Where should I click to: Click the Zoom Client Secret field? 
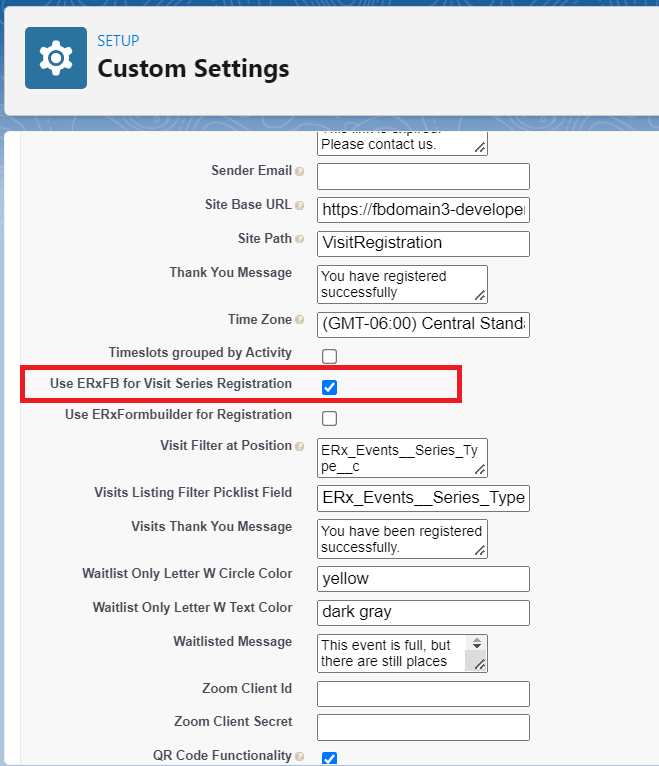coord(423,727)
